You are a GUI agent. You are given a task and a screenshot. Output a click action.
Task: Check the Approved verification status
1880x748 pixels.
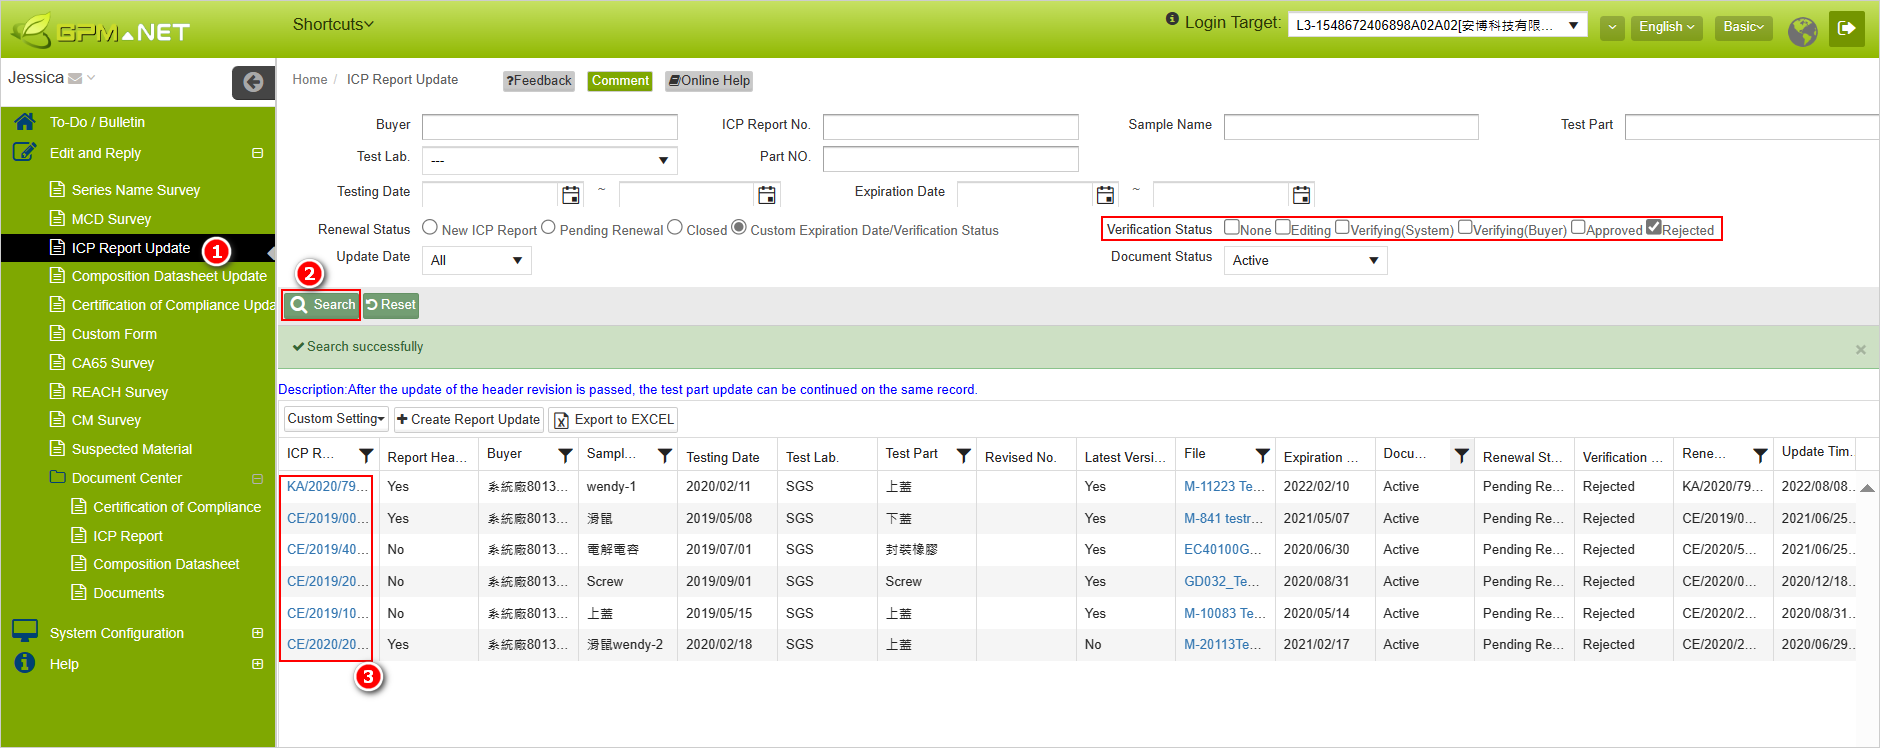click(x=1578, y=227)
